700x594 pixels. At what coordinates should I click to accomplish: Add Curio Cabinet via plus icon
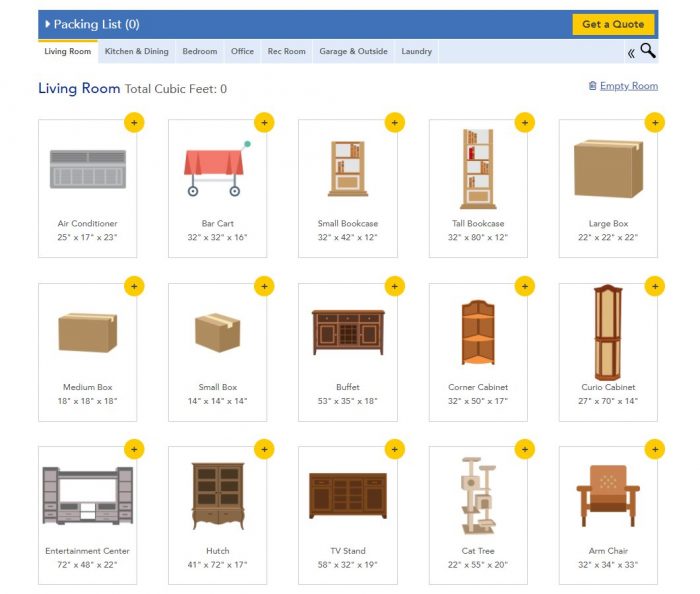(655, 286)
